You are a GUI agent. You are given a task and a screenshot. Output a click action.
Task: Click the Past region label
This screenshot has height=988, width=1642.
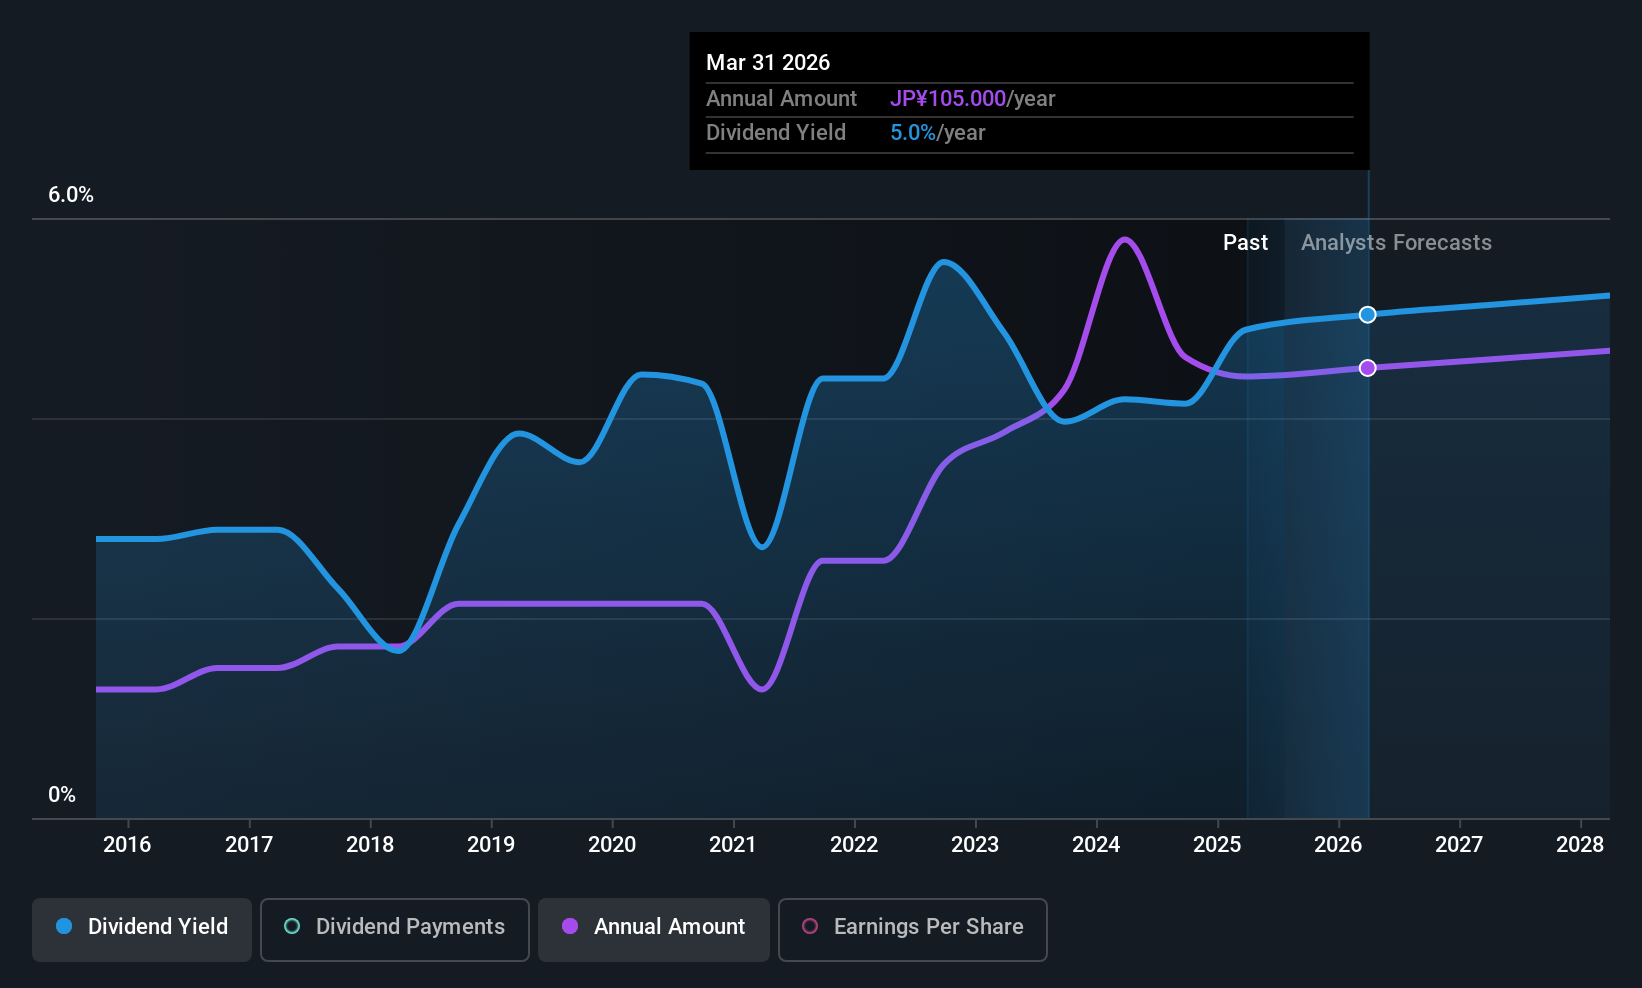[x=1245, y=243]
